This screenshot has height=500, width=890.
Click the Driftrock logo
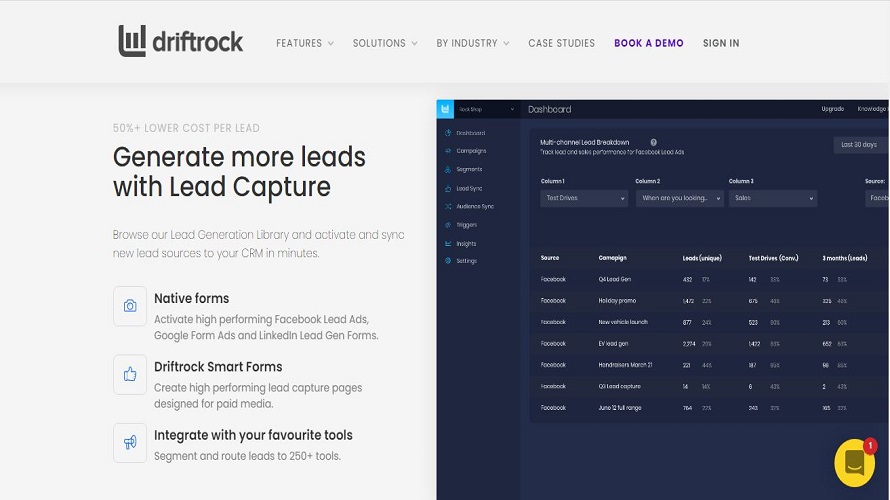coord(180,41)
